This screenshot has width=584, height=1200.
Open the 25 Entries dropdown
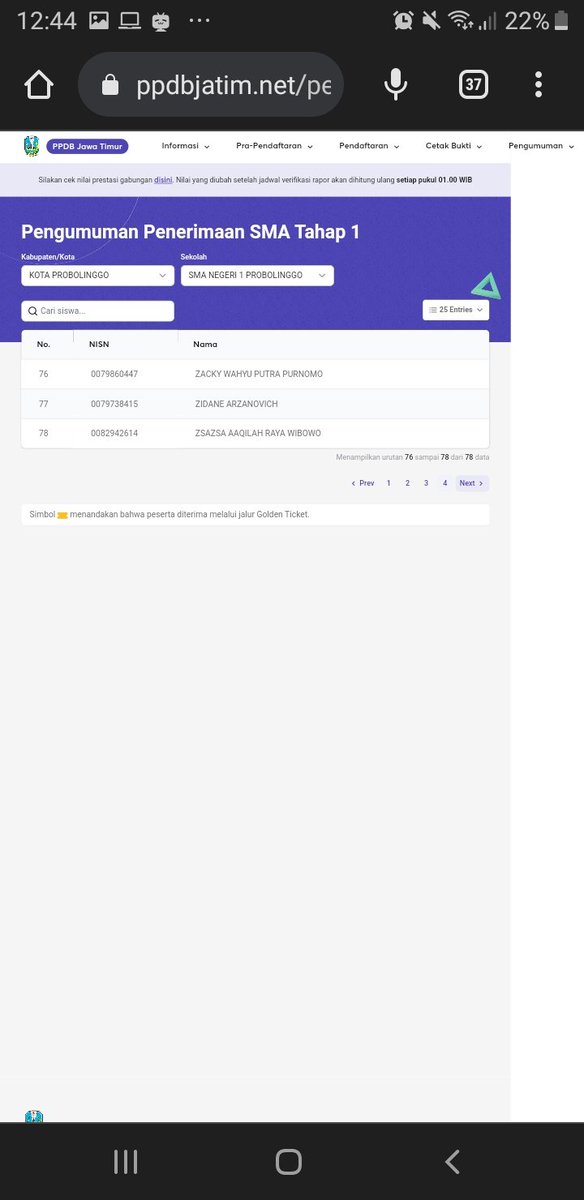pyautogui.click(x=456, y=310)
